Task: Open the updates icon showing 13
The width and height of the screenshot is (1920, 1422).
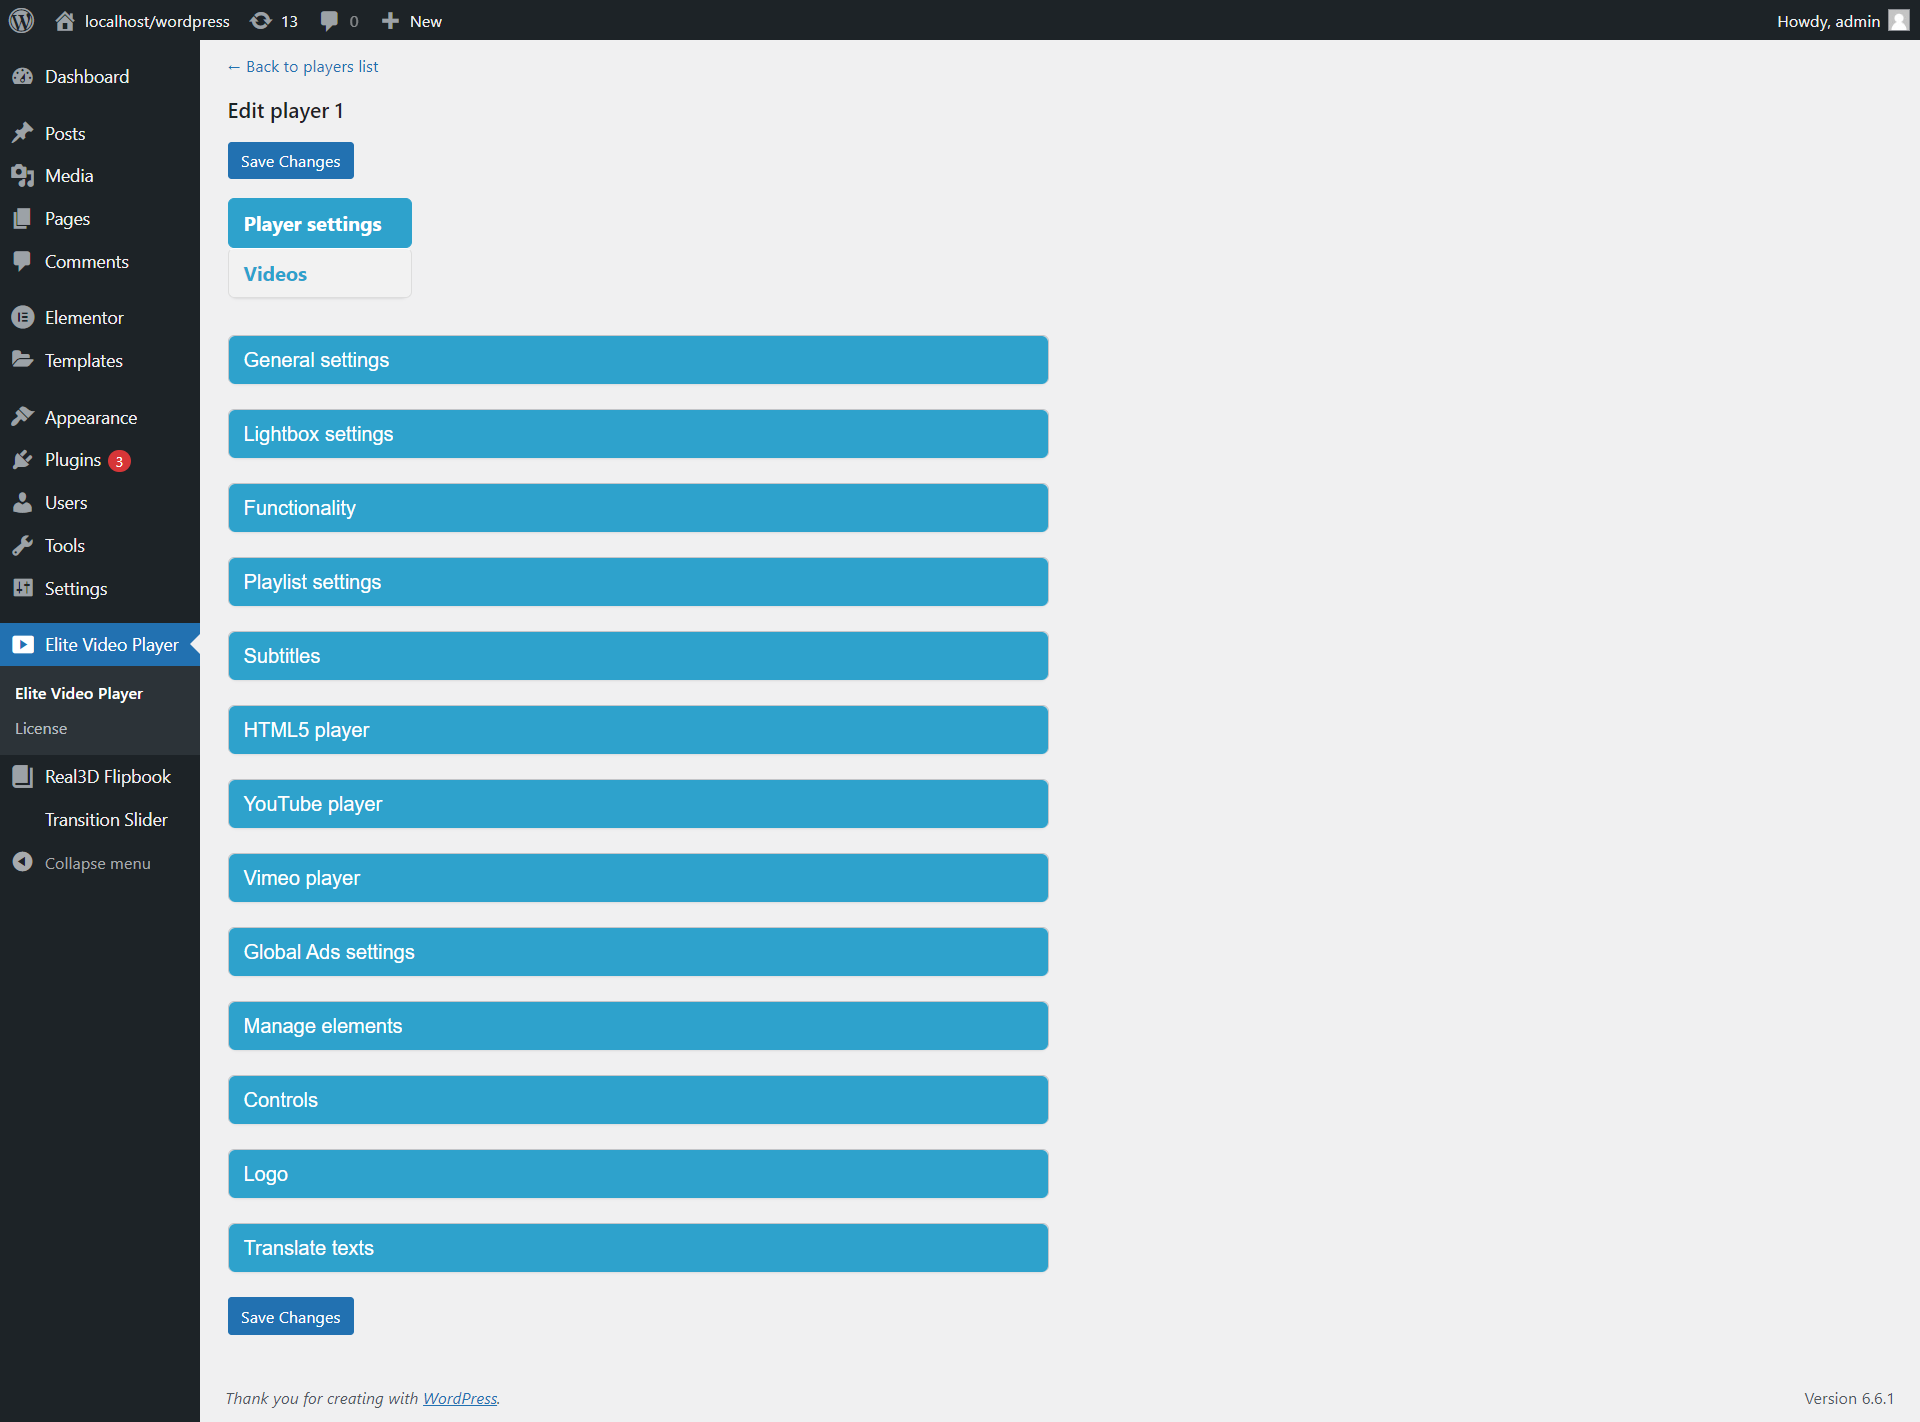Action: pos(262,21)
